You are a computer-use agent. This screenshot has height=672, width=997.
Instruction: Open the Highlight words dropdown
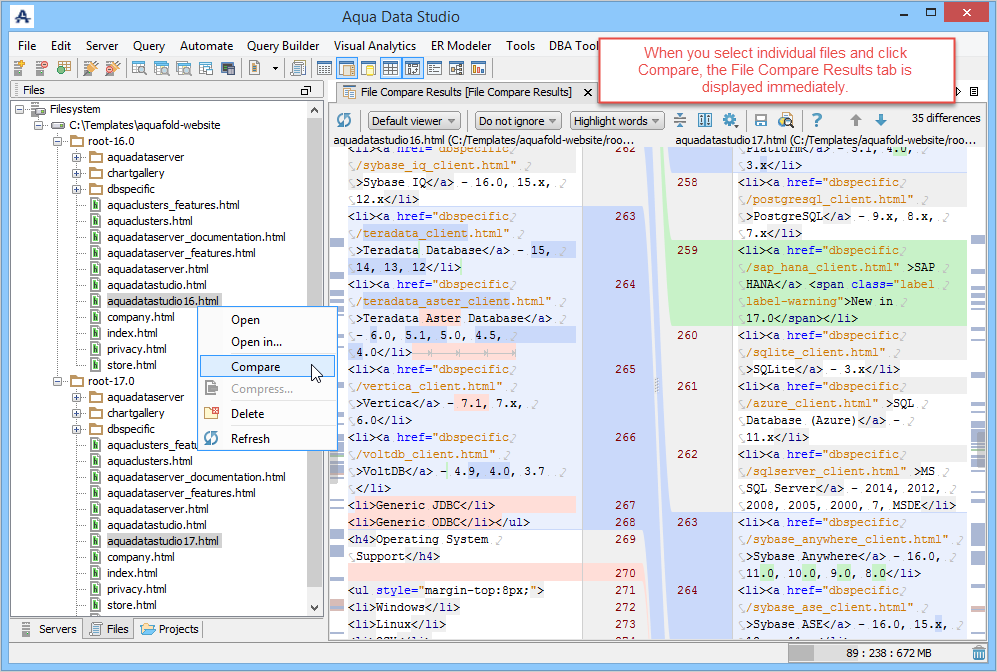(617, 121)
